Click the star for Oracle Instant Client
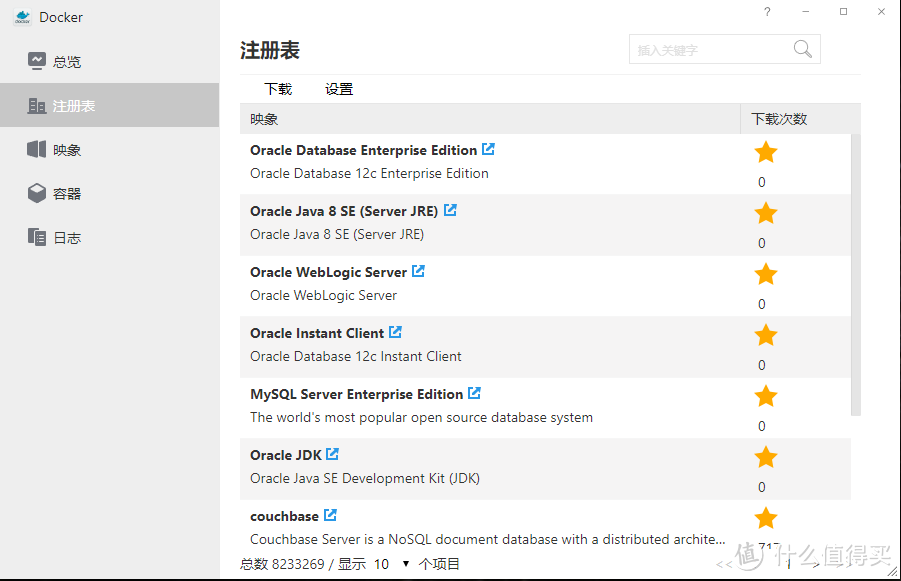 (765, 335)
